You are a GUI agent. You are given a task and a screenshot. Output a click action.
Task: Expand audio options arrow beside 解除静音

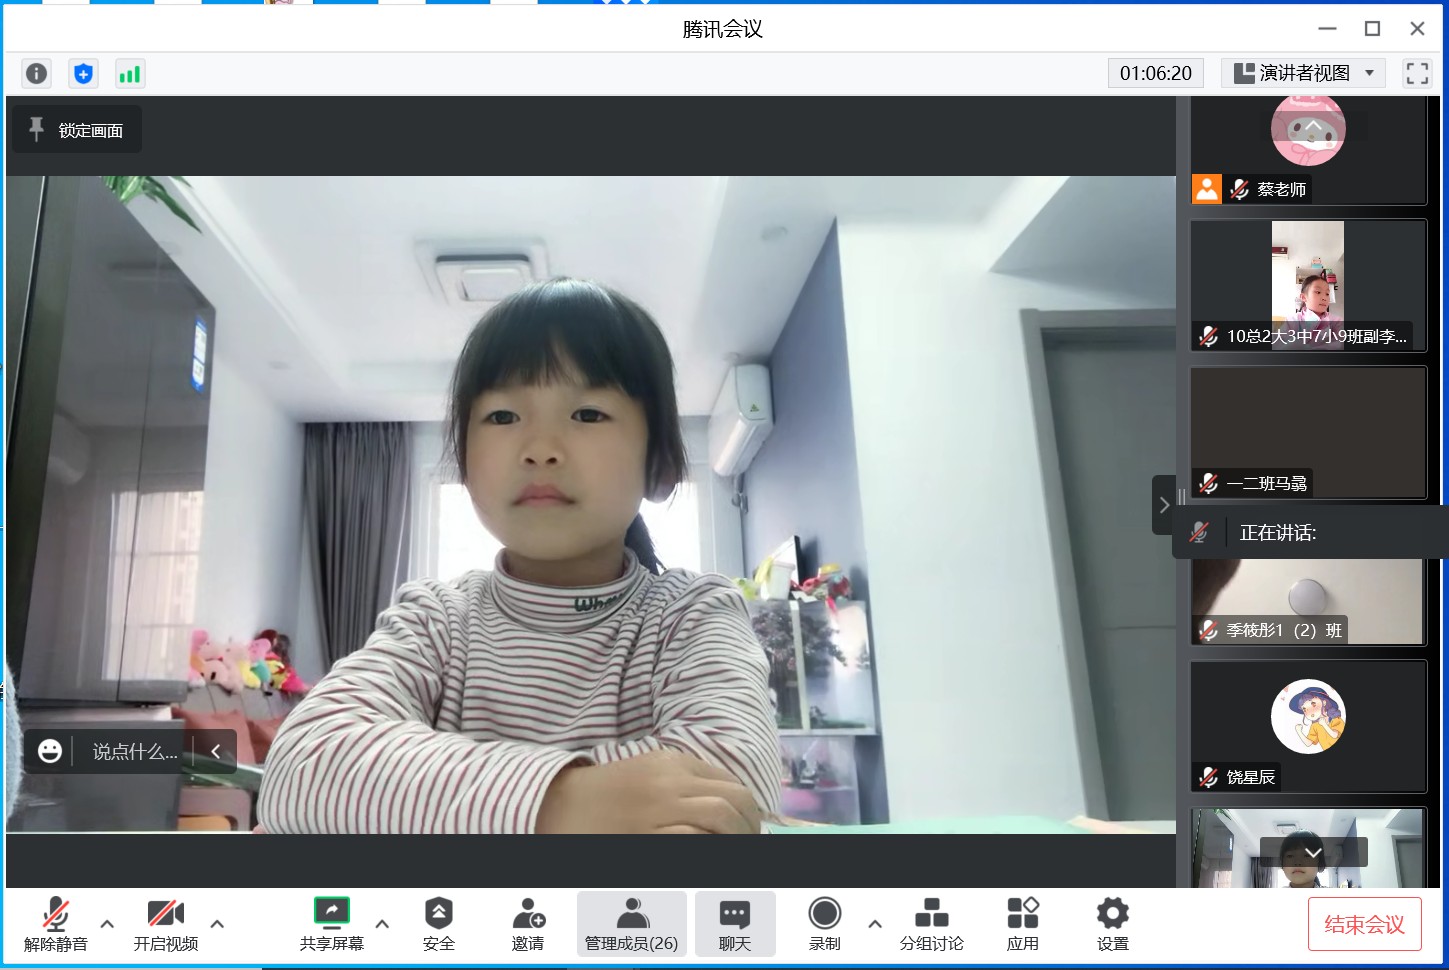click(x=107, y=924)
